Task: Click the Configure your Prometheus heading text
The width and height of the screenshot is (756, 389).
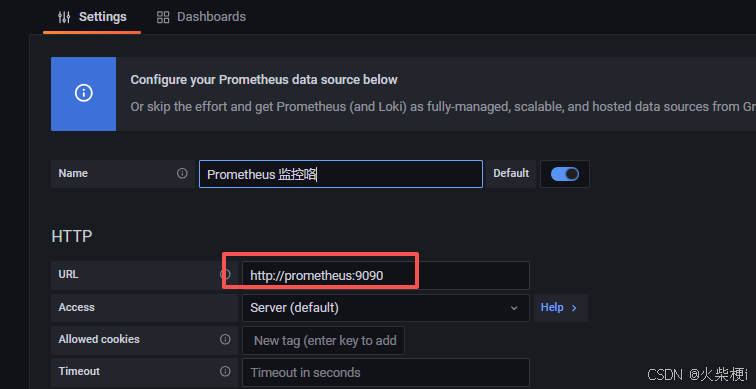Action: pyautogui.click(x=264, y=80)
